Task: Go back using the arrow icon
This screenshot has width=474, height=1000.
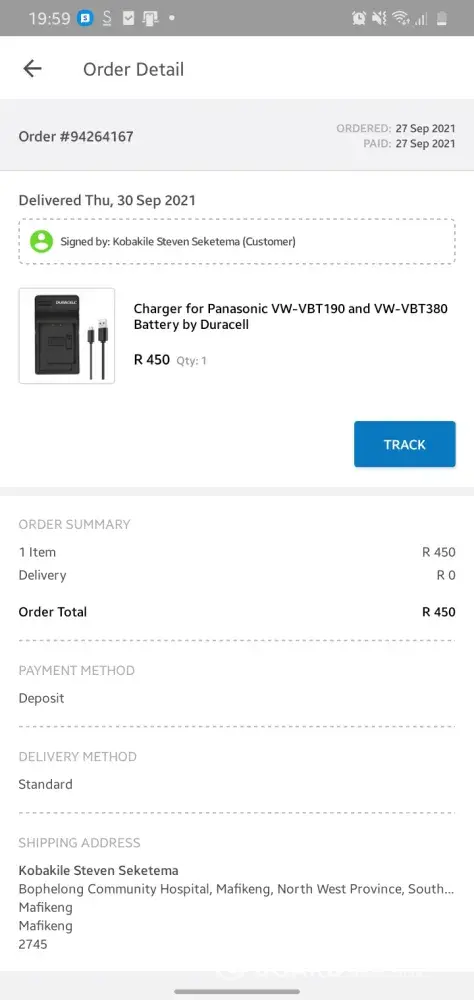Action: coord(32,69)
